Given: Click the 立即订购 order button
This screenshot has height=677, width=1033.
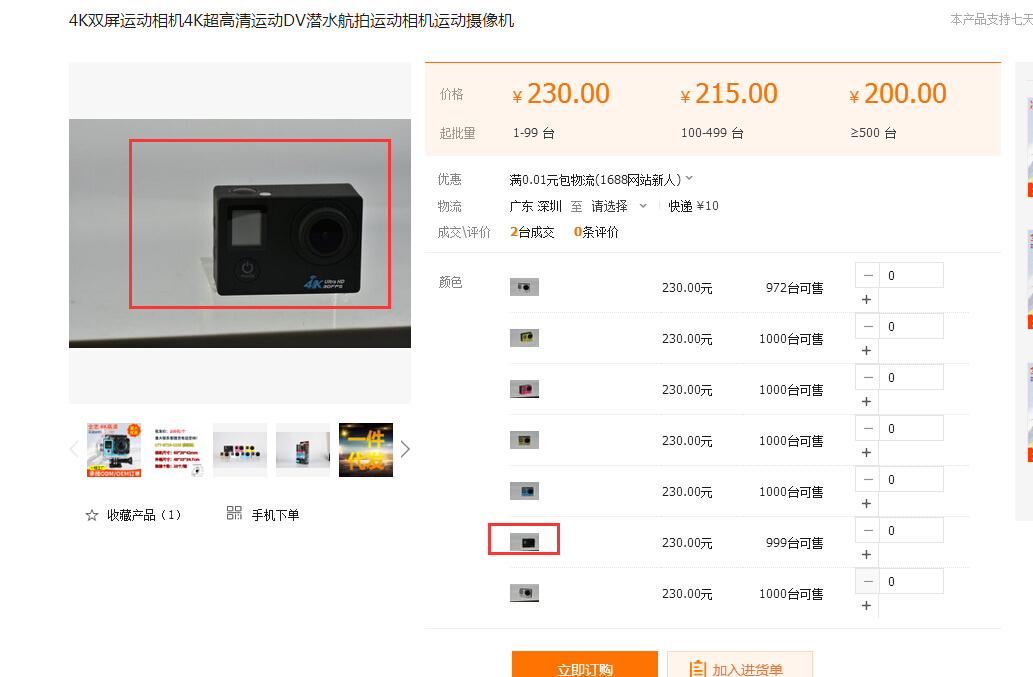Looking at the screenshot, I should pyautogui.click(x=584, y=665).
